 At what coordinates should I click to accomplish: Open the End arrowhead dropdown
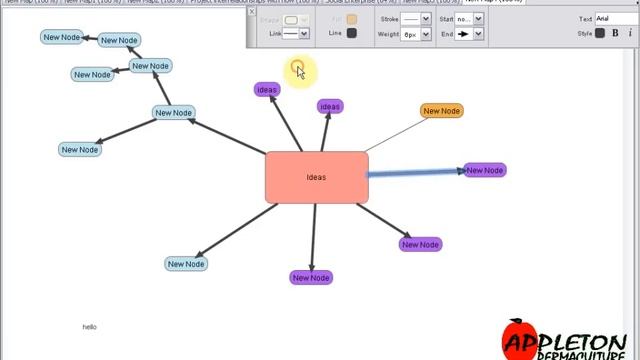coord(478,34)
